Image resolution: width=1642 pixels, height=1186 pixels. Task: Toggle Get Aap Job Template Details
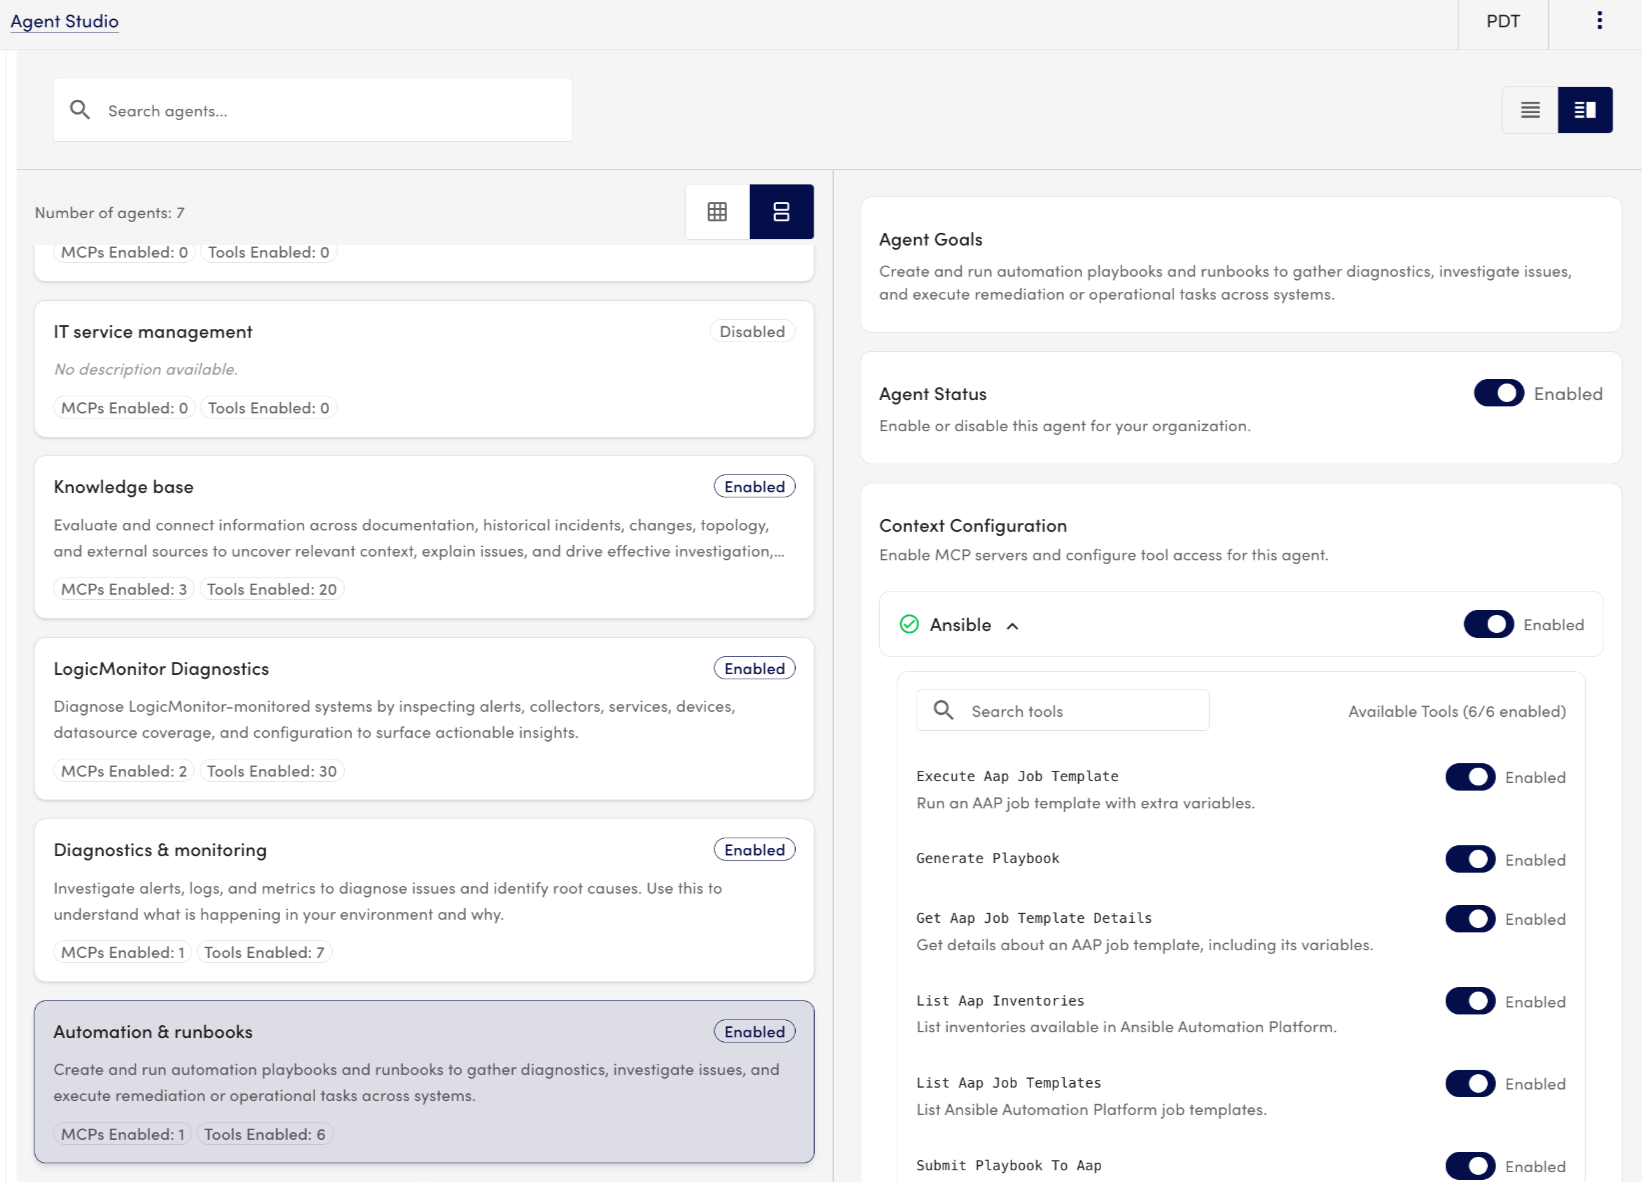(x=1470, y=919)
